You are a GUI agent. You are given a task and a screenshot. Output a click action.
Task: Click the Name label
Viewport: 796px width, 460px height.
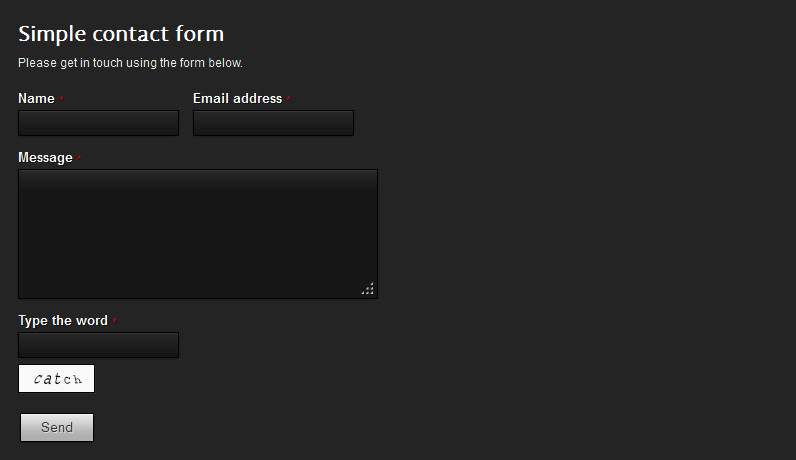[x=37, y=98]
